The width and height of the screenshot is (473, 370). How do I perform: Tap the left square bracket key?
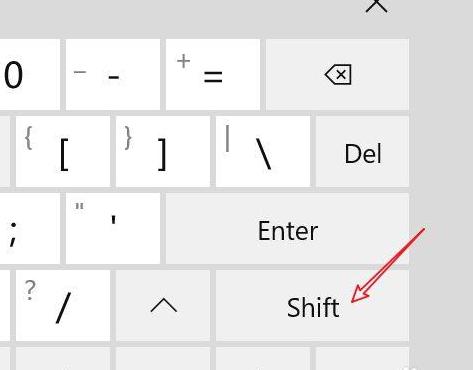point(63,151)
